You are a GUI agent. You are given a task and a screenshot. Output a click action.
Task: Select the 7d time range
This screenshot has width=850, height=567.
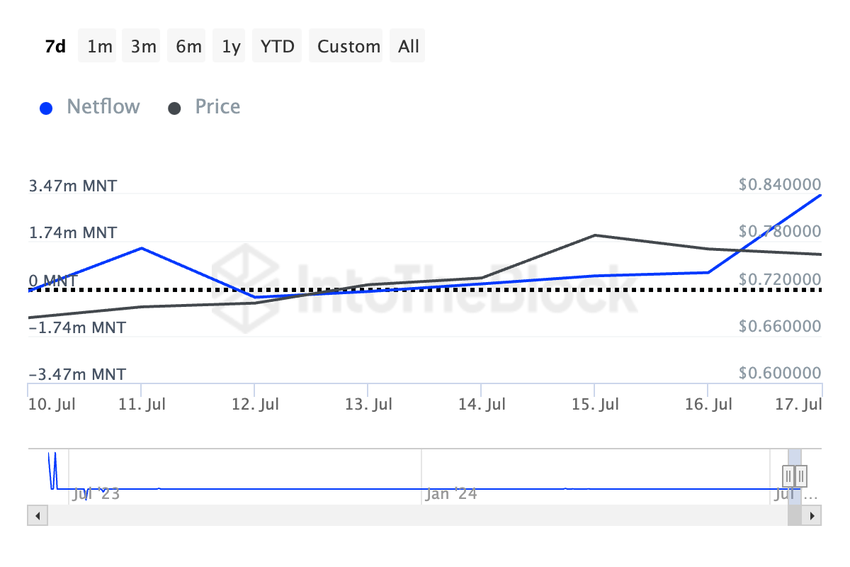[56, 46]
